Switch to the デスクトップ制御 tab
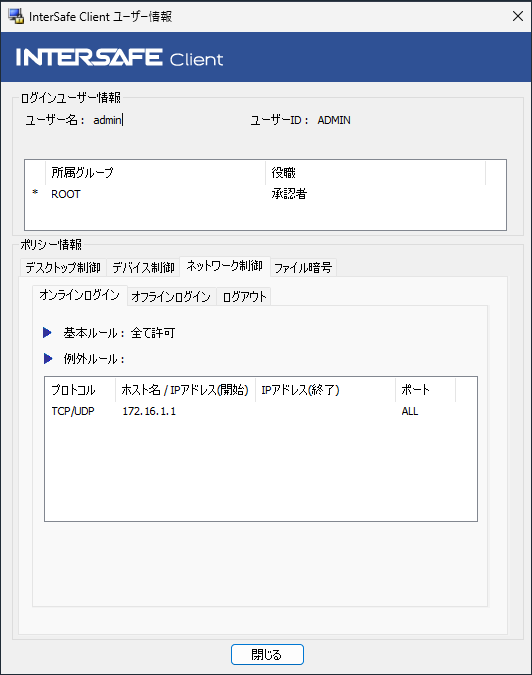 pyautogui.click(x=63, y=267)
